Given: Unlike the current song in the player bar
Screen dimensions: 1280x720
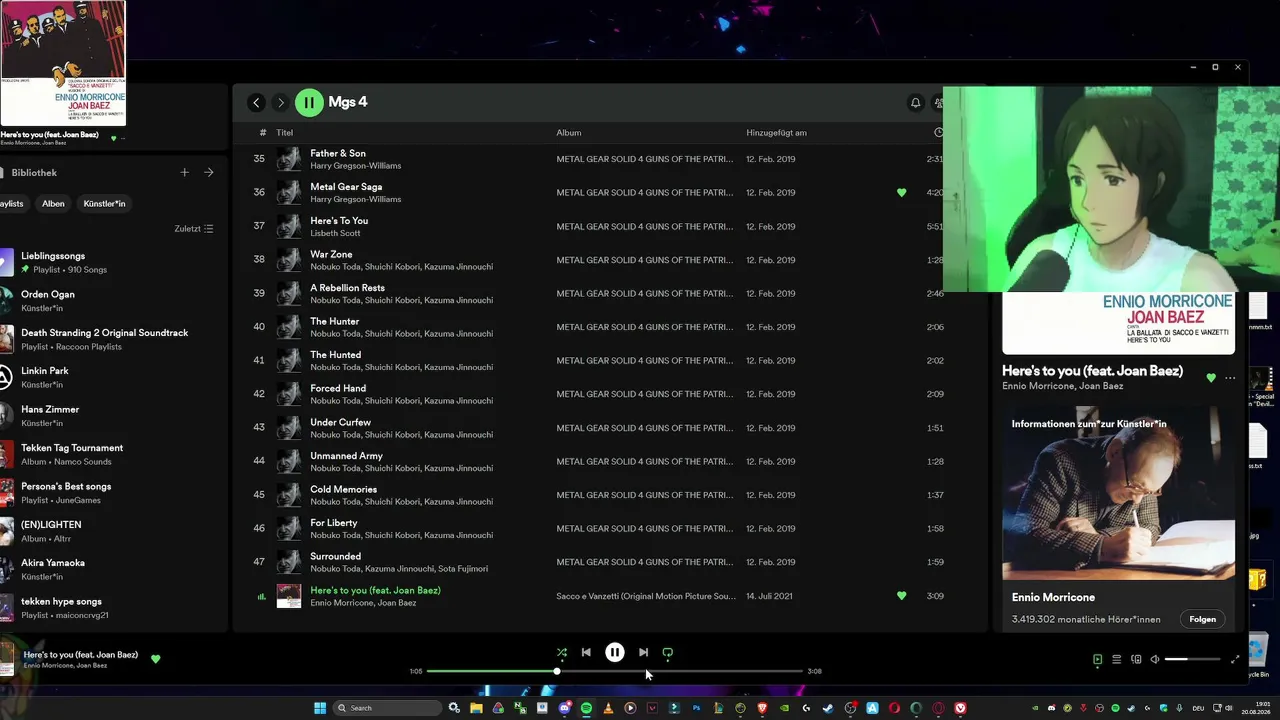Looking at the screenshot, I should click(155, 659).
